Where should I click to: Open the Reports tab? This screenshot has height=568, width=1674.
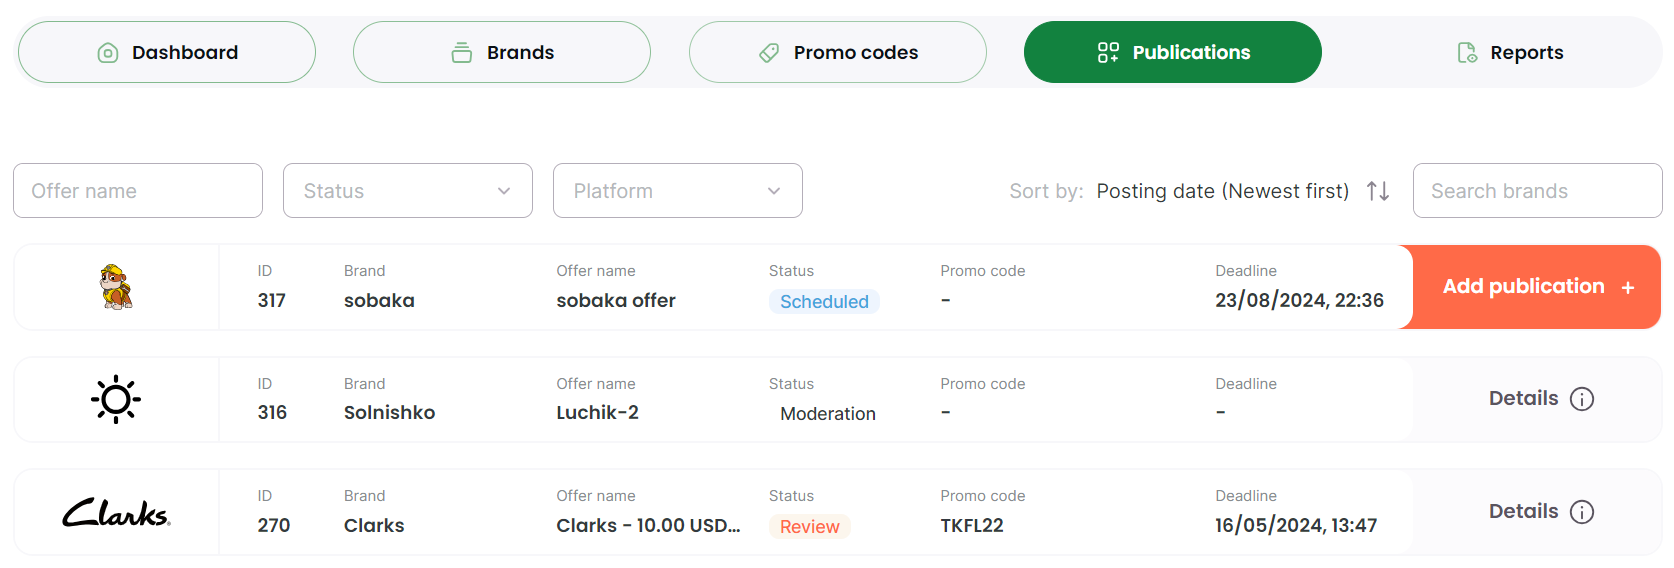[1509, 52]
